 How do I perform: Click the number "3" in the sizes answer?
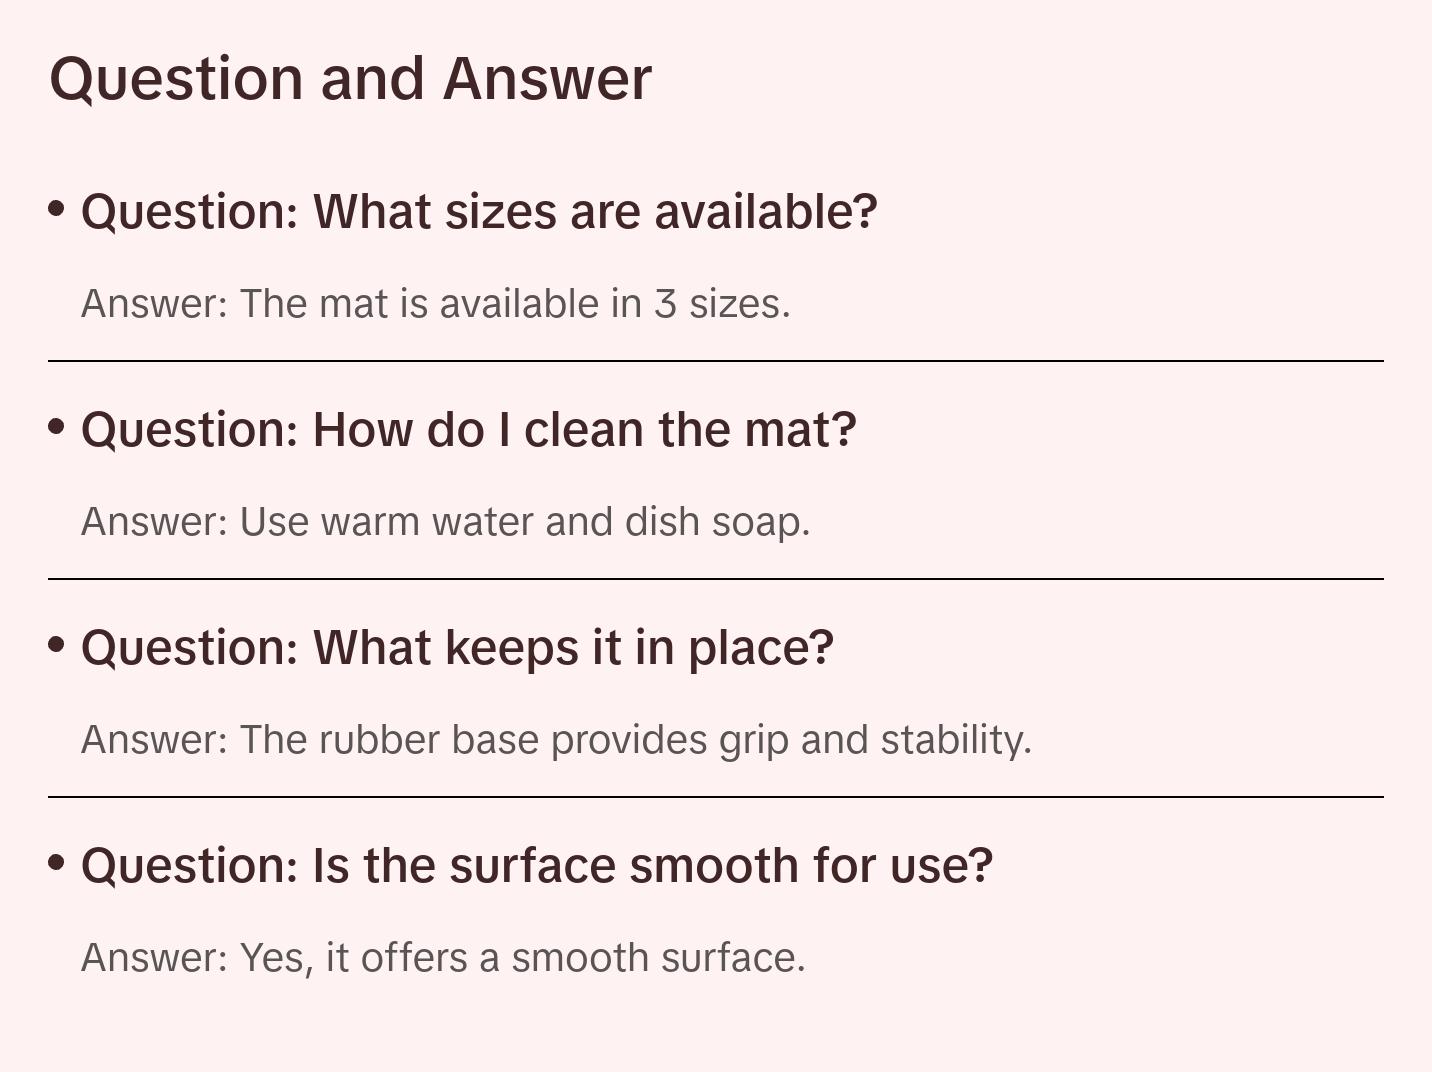(665, 304)
